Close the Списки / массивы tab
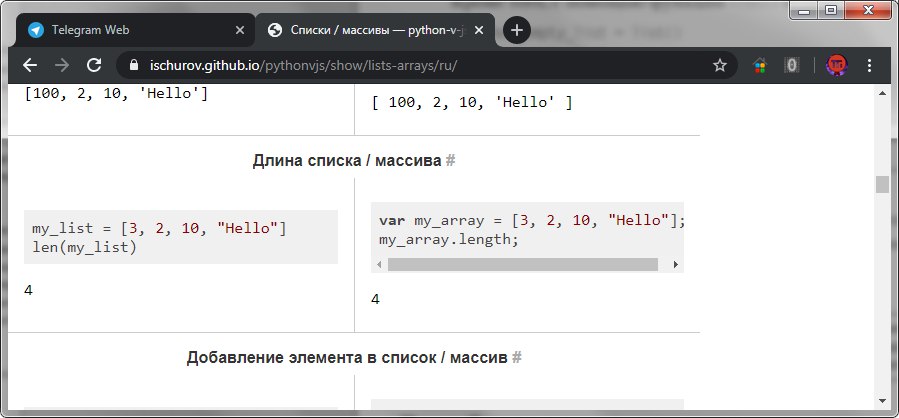 click(x=480, y=30)
